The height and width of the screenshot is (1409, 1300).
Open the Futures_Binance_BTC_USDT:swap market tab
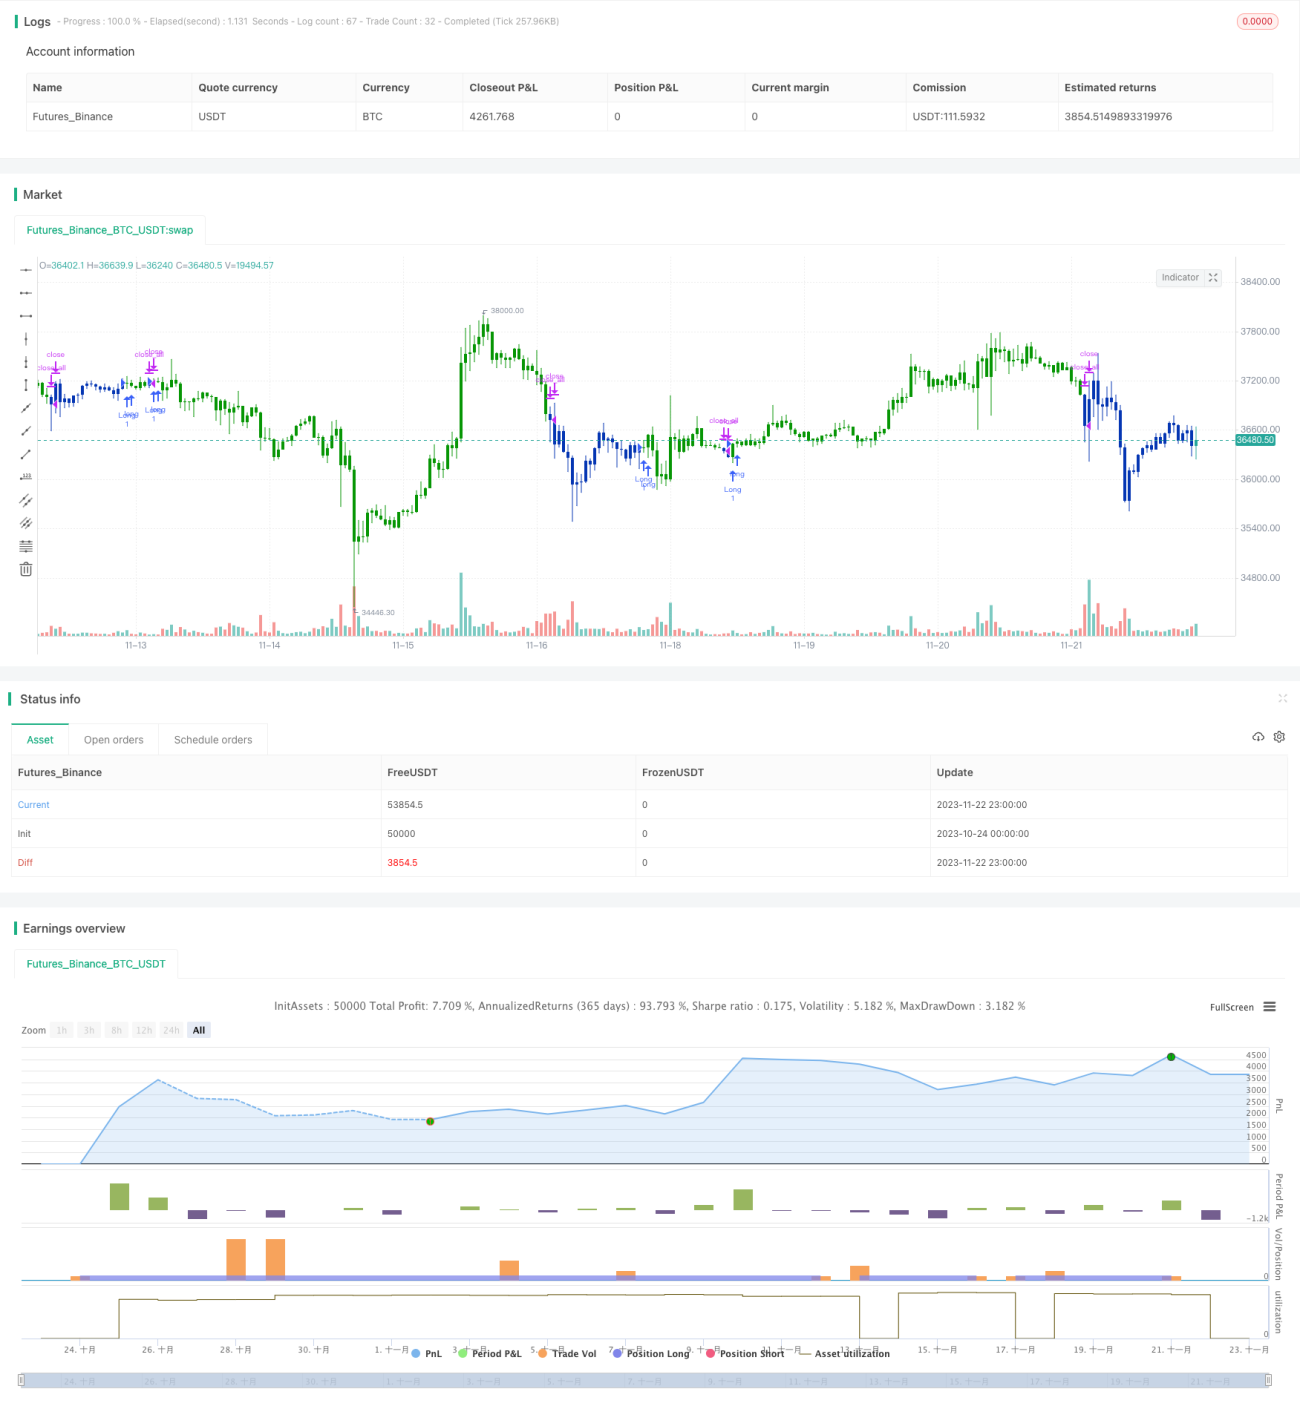coord(110,230)
